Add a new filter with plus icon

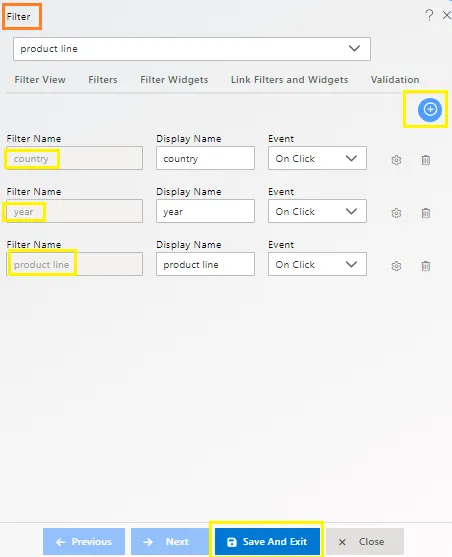(x=430, y=109)
